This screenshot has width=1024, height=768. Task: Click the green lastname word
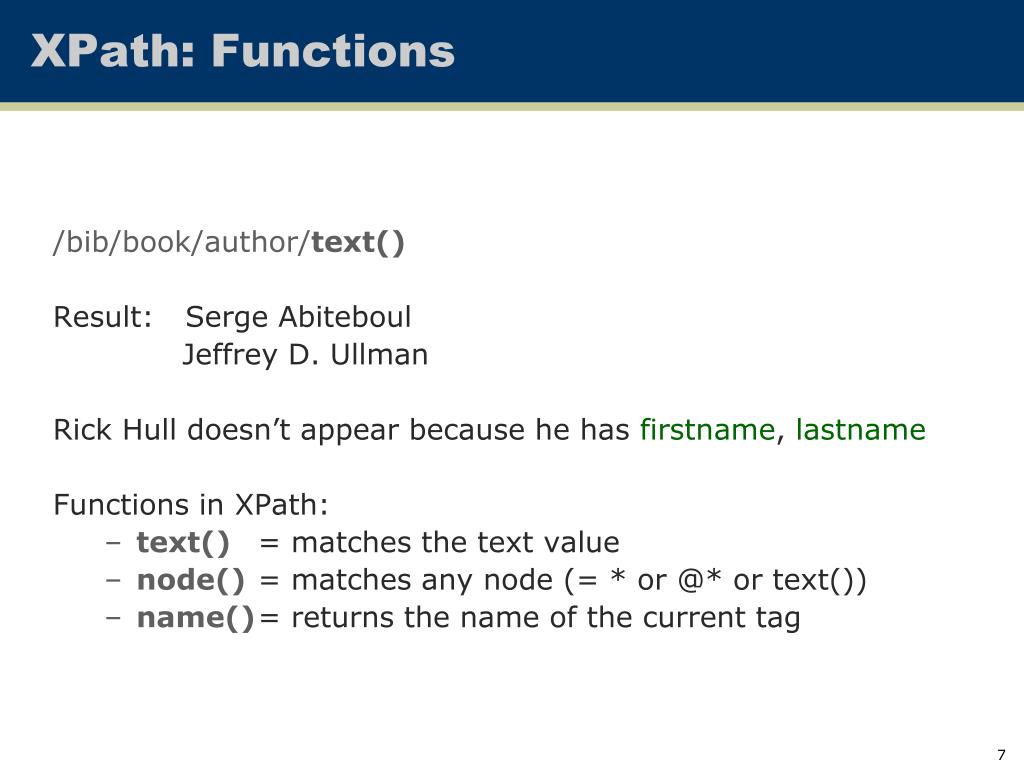pos(861,430)
